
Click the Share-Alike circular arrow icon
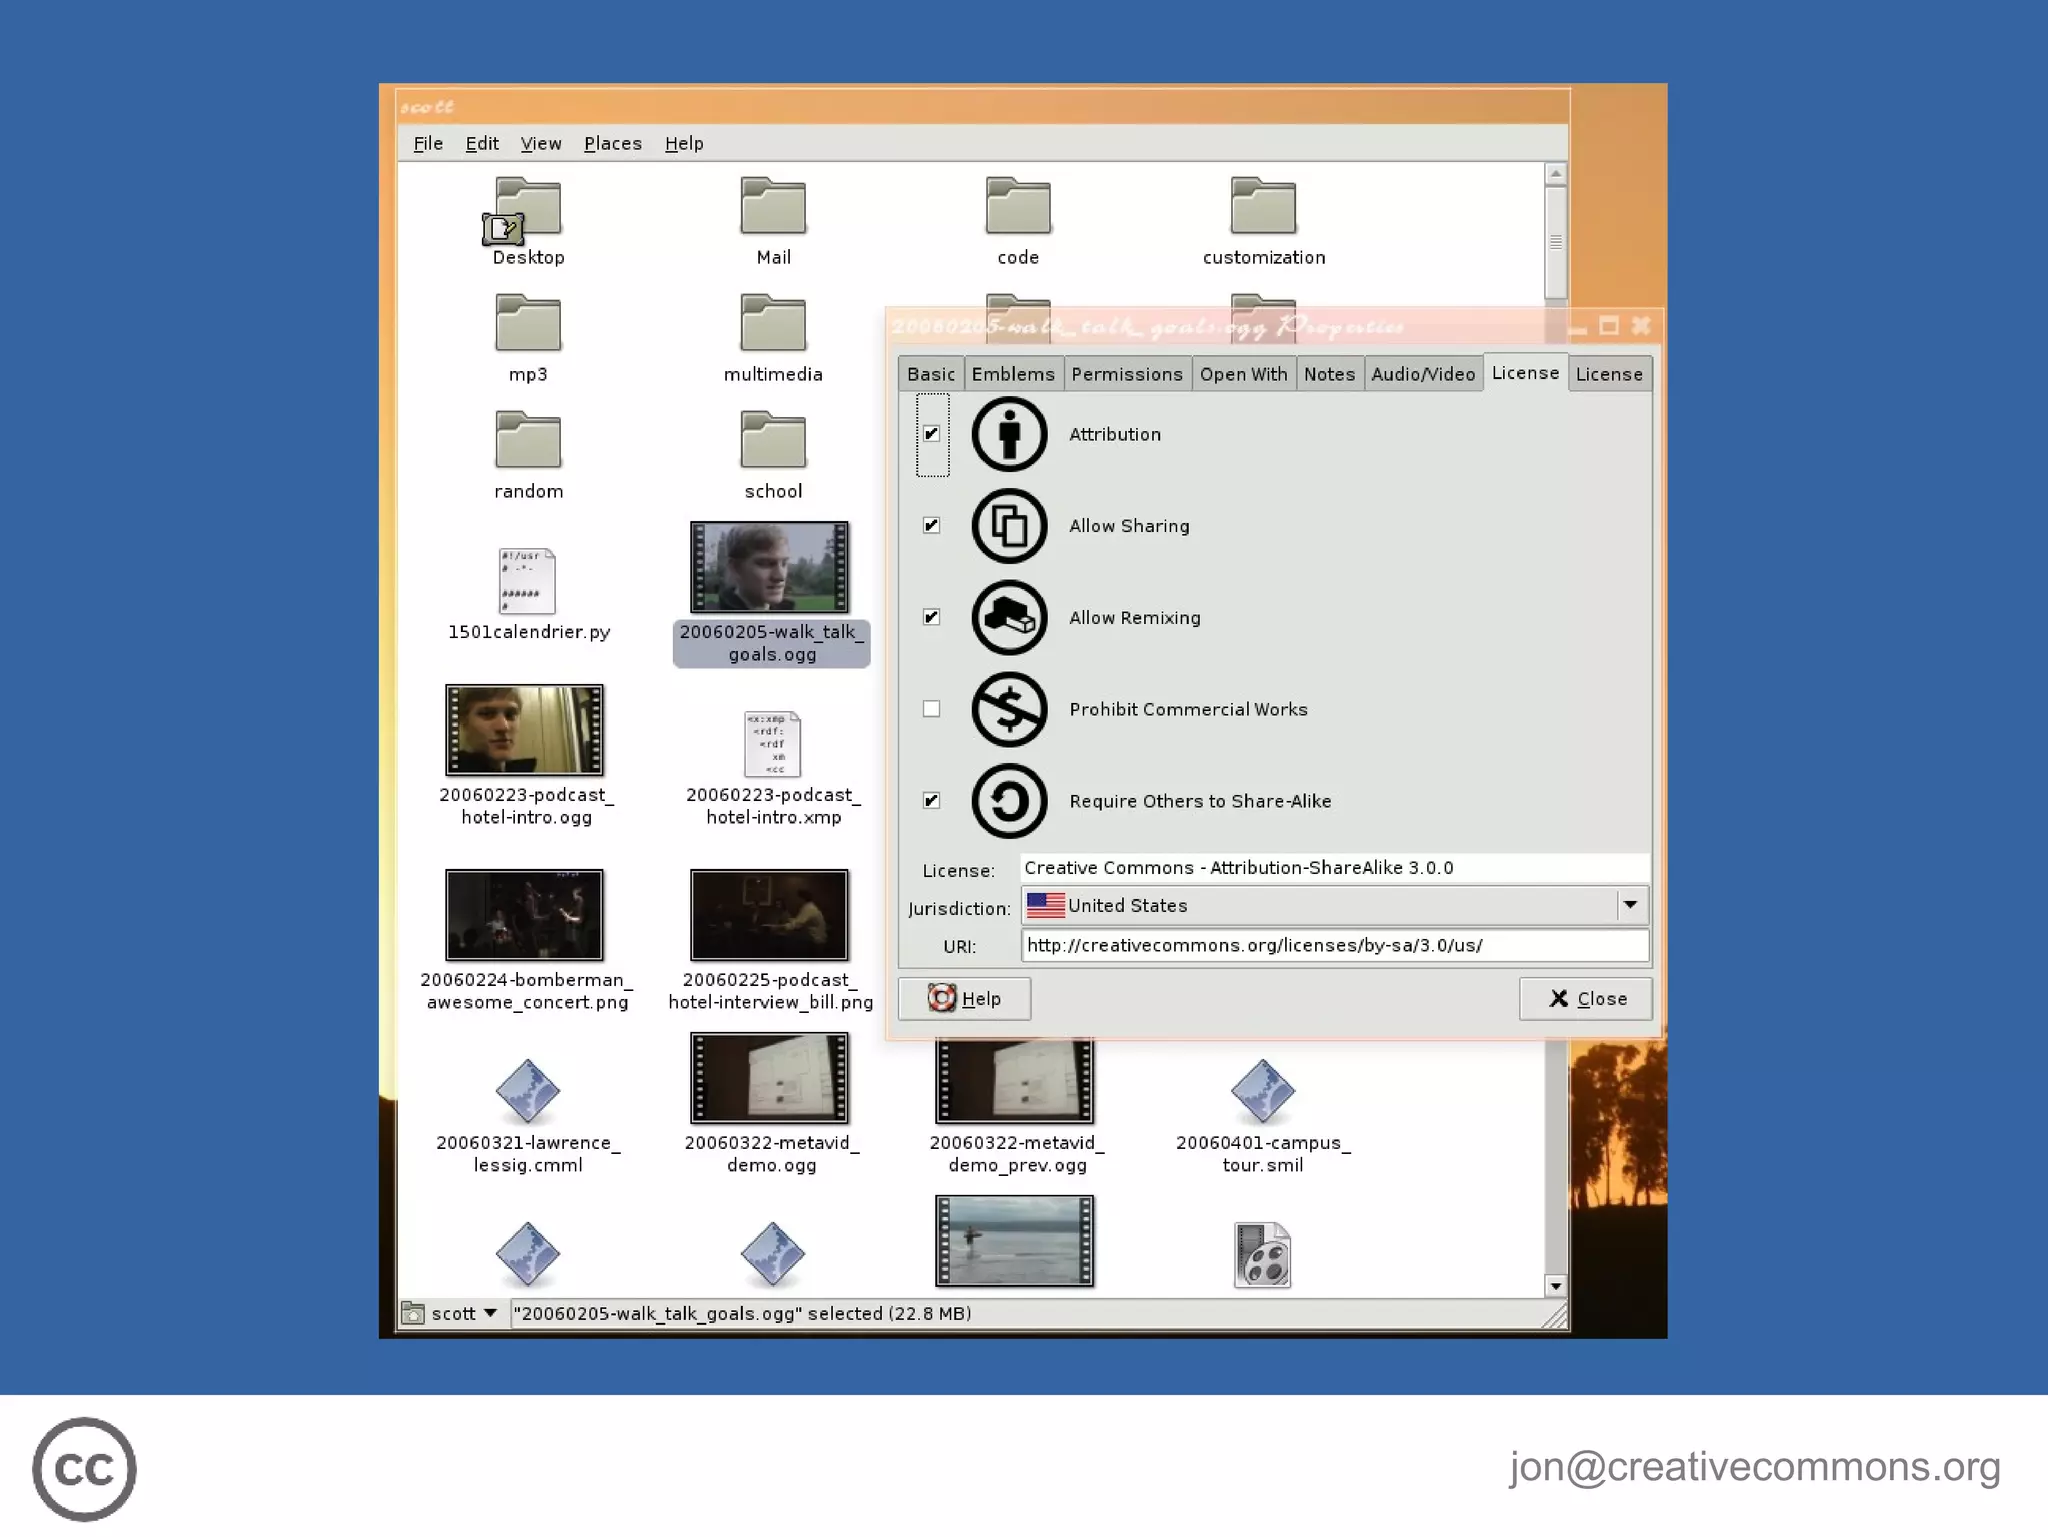(x=1008, y=801)
